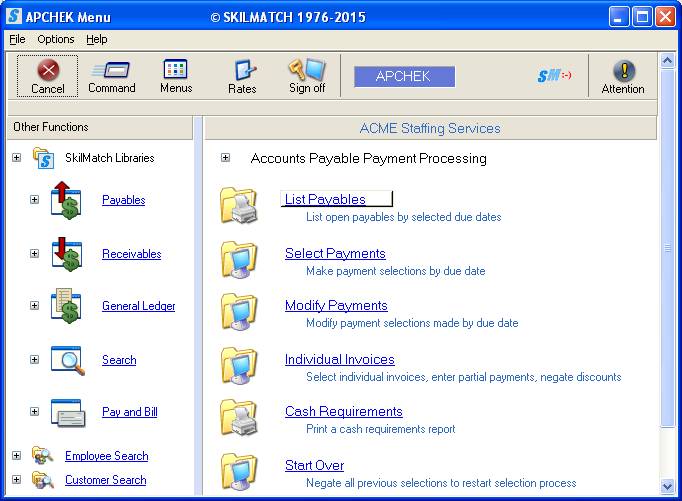This screenshot has width=682, height=501.
Task: Expand the Search tree node
Action: coord(34,360)
